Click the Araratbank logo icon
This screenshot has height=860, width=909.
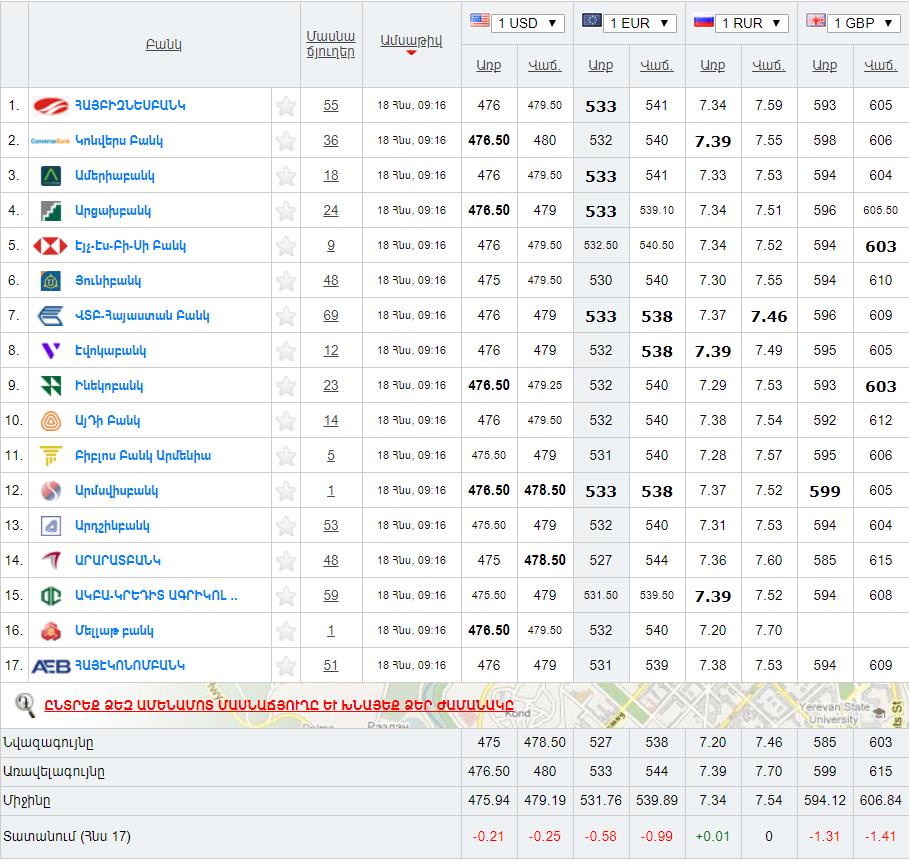(x=51, y=561)
